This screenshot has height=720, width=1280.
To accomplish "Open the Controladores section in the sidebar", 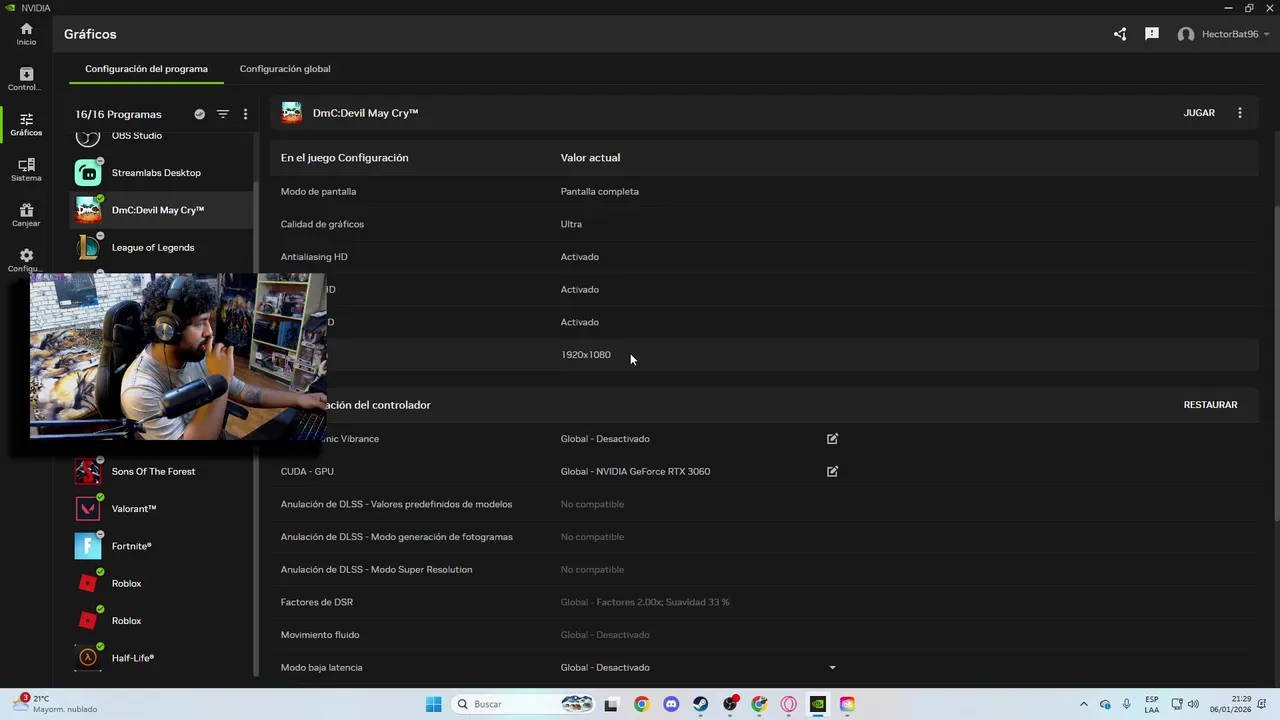I will 26,79.
